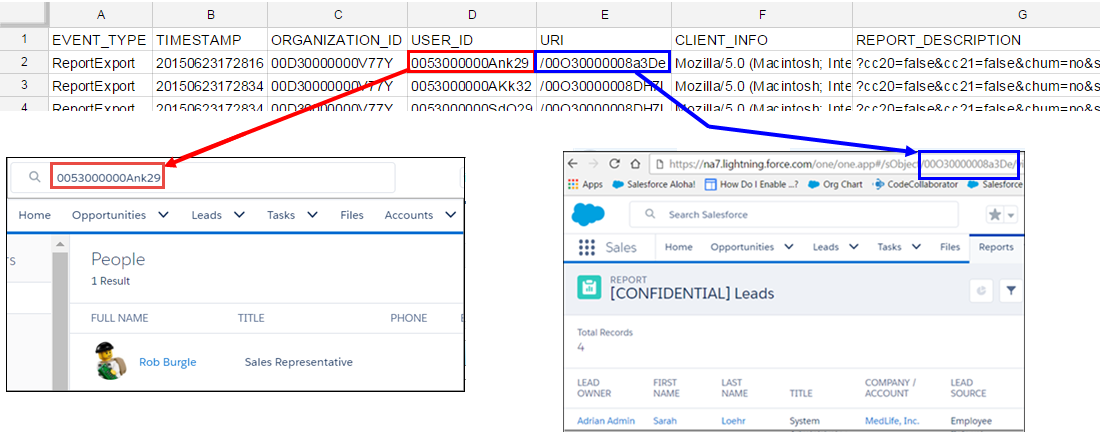Screen dimensions: 1100x432
Task: Select spreadsheet column G header
Action: (x=1021, y=15)
